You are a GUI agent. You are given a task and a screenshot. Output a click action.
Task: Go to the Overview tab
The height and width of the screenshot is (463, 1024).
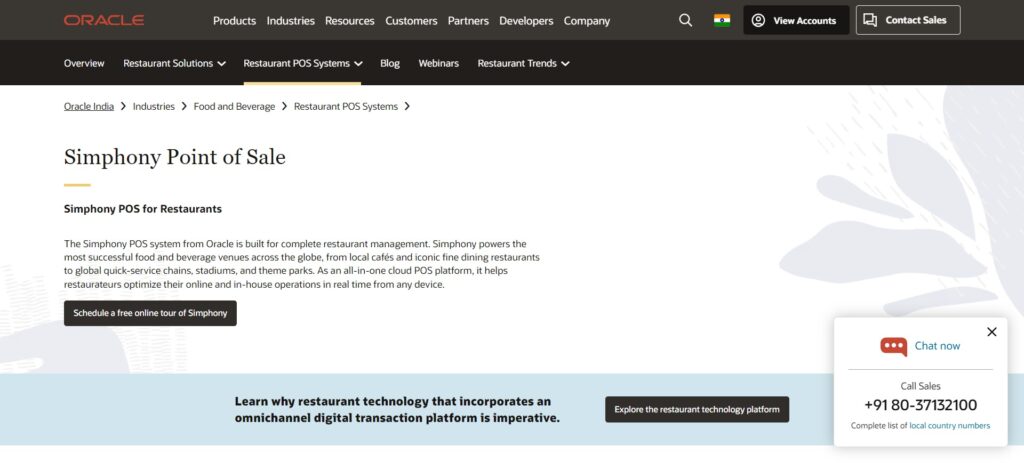tap(84, 63)
